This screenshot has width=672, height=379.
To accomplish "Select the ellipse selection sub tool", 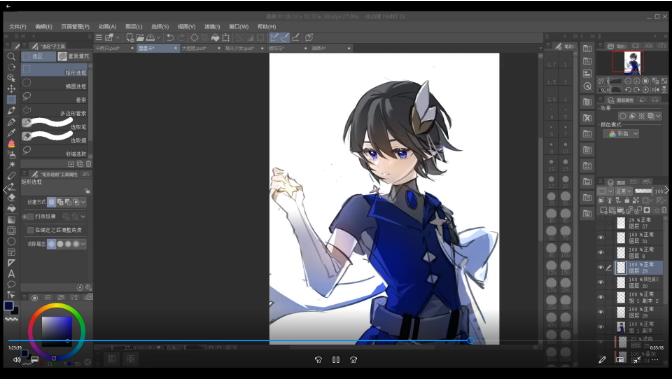I will click(54, 83).
